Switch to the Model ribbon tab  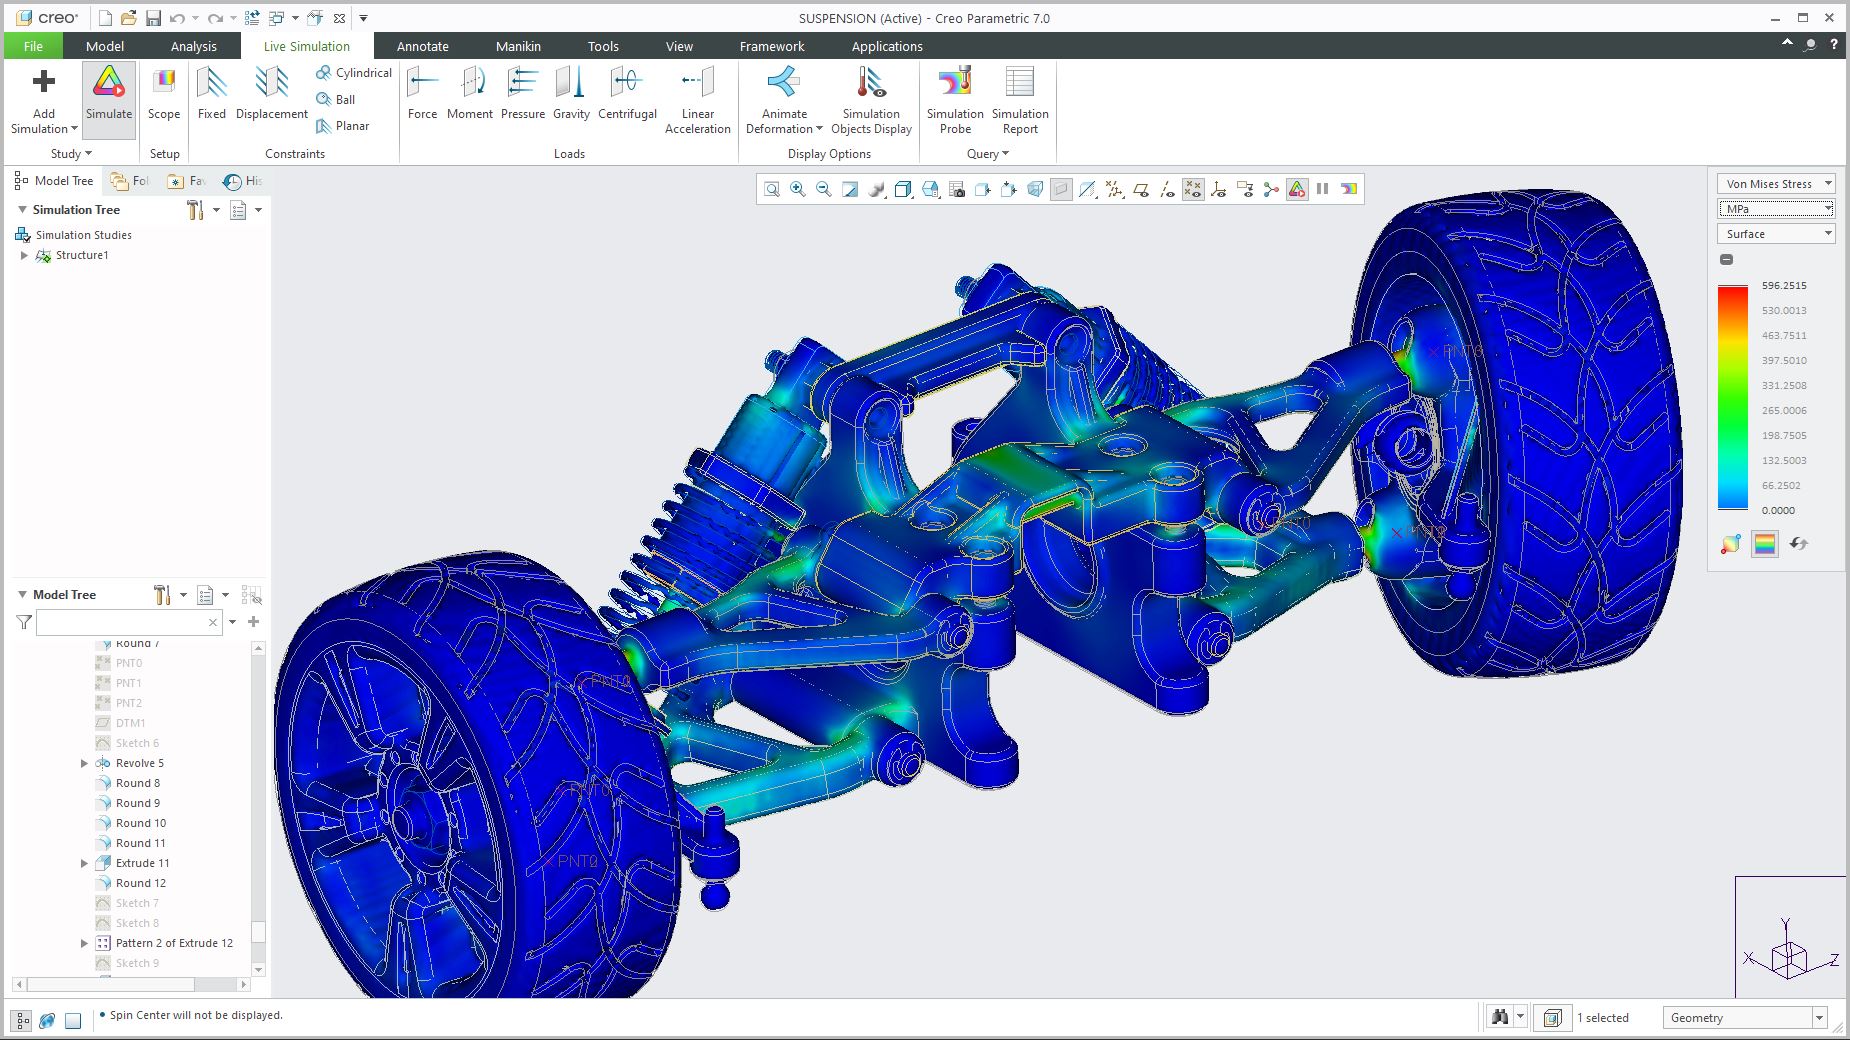(x=105, y=46)
